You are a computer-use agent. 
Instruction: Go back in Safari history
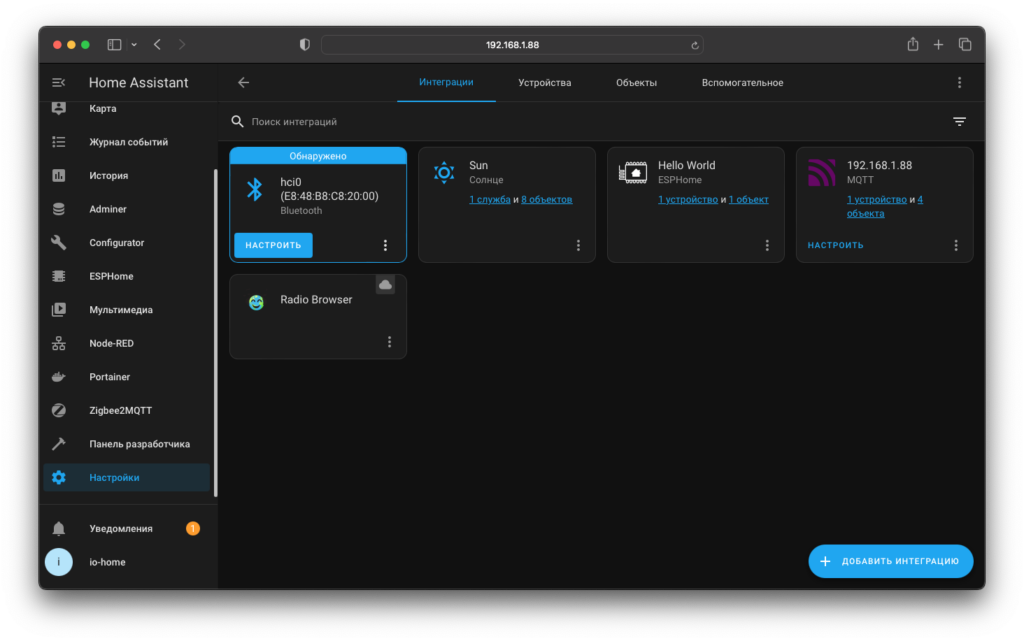pyautogui.click(x=157, y=44)
